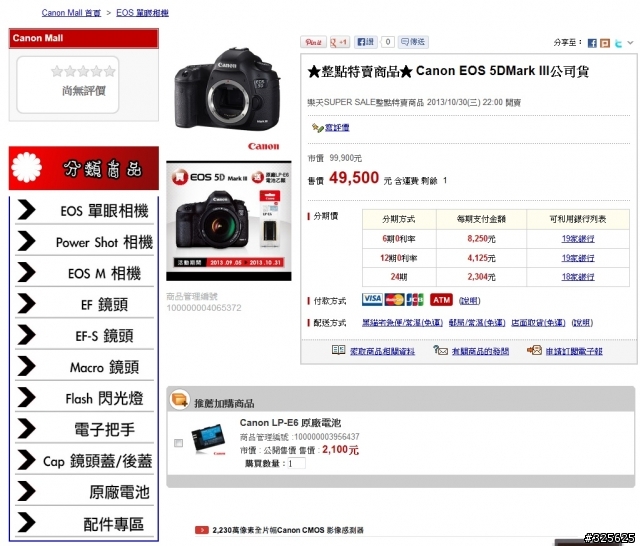
Task: Click the Canon 5D Mark III body photo
Action: (228, 89)
